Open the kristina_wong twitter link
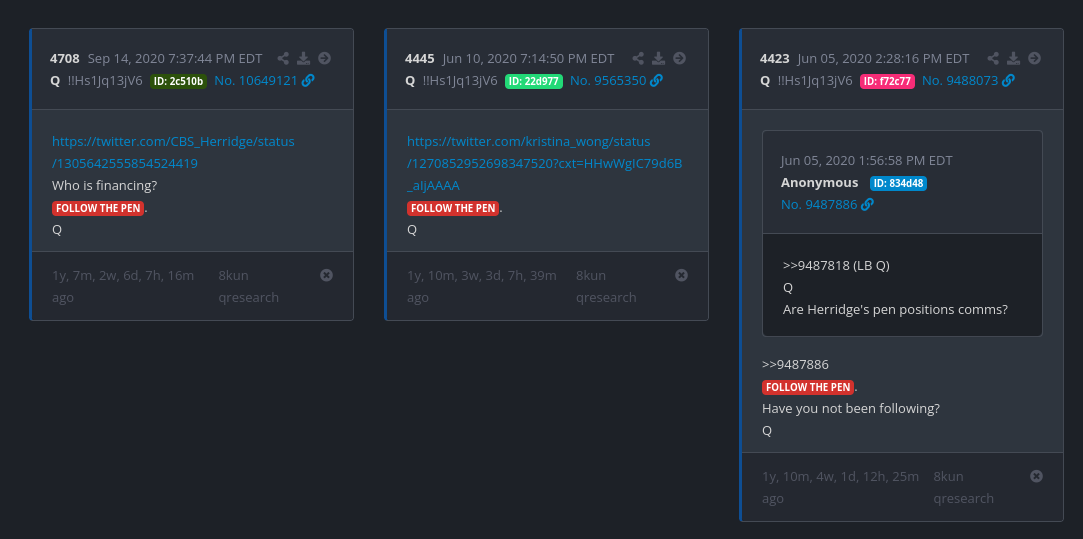The image size is (1083, 539). (x=544, y=164)
